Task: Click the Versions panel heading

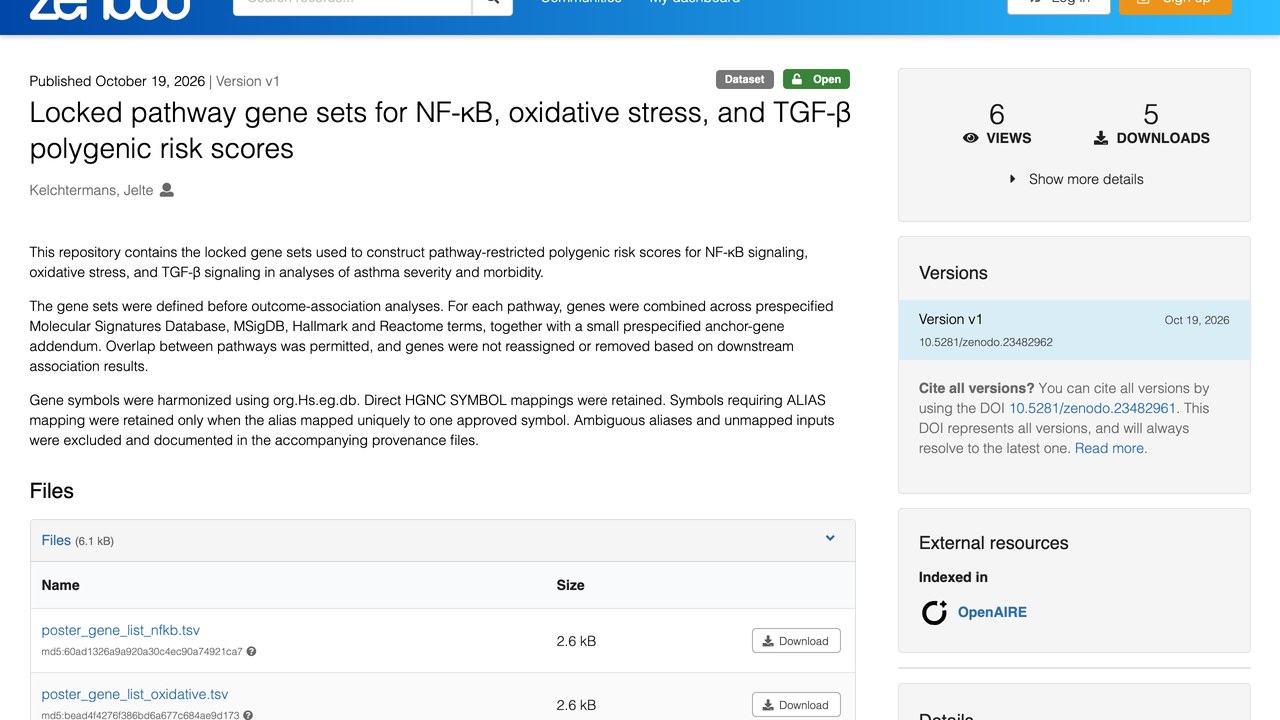Action: 953,273
